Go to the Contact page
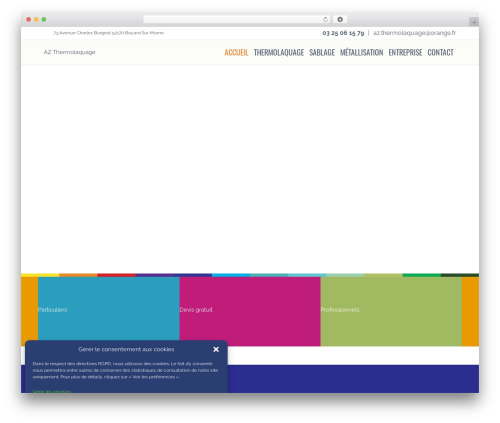The image size is (500, 423). click(440, 52)
